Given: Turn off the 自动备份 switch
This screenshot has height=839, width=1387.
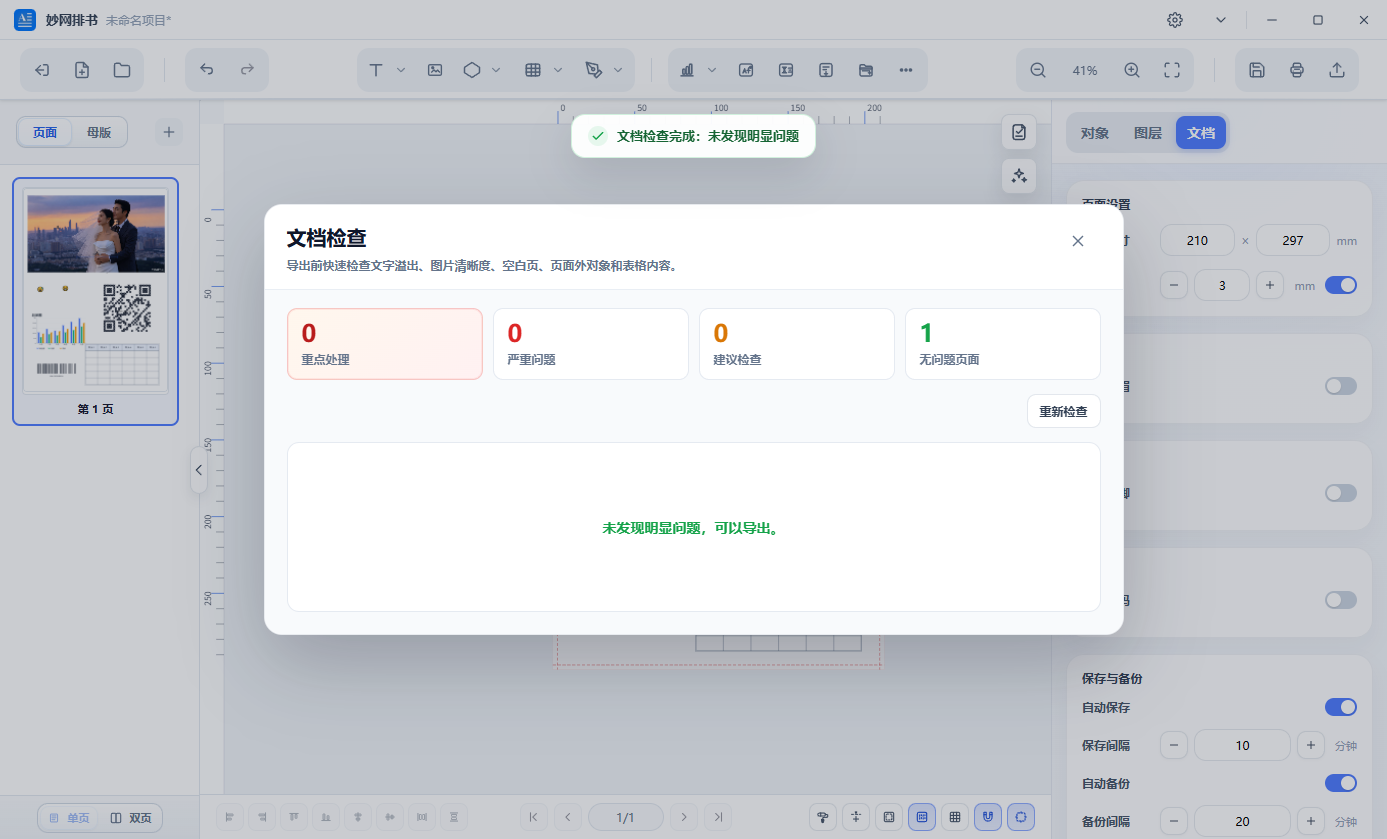Looking at the screenshot, I should click(x=1341, y=783).
